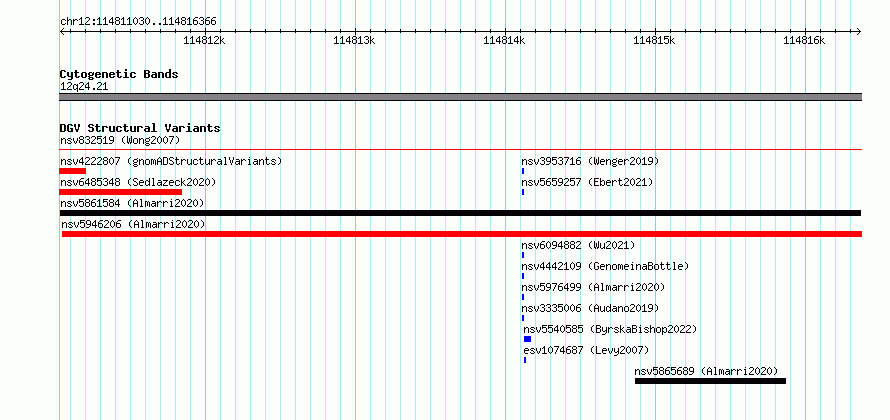
Task: Click the blue block under nsv5540585
Action: [528, 339]
